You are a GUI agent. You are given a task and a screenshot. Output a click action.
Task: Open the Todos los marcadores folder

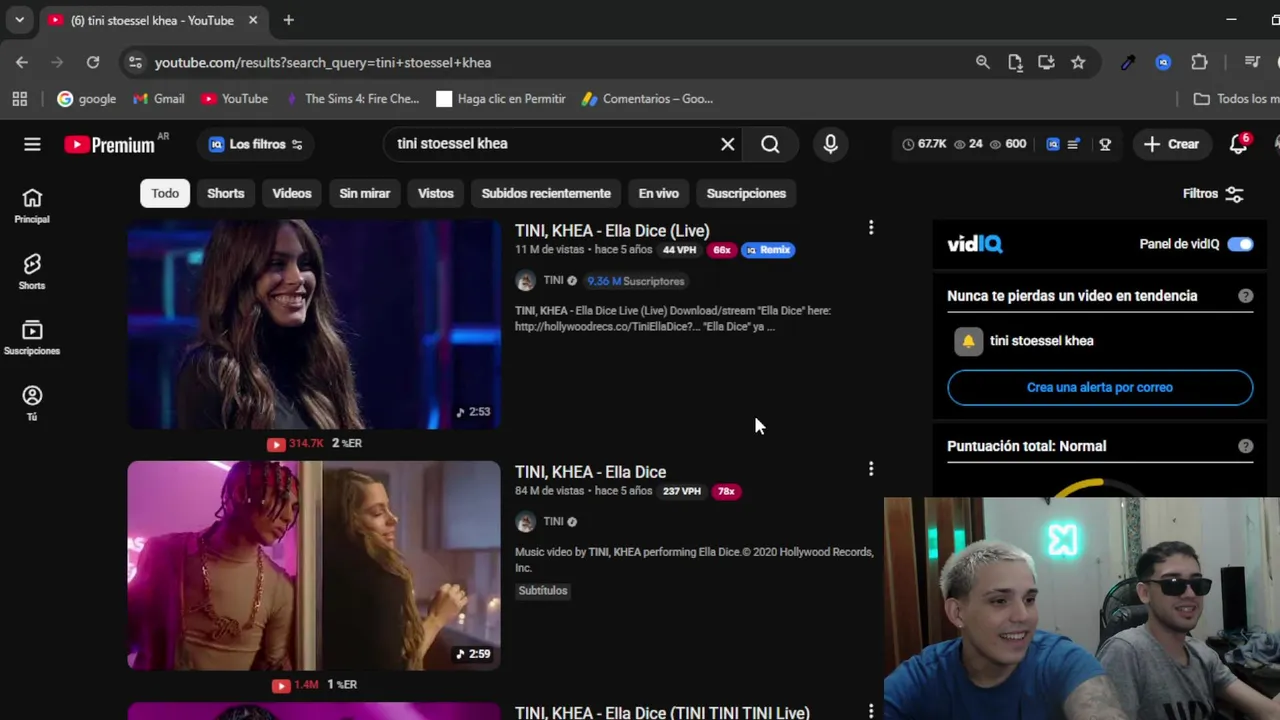click(1237, 99)
